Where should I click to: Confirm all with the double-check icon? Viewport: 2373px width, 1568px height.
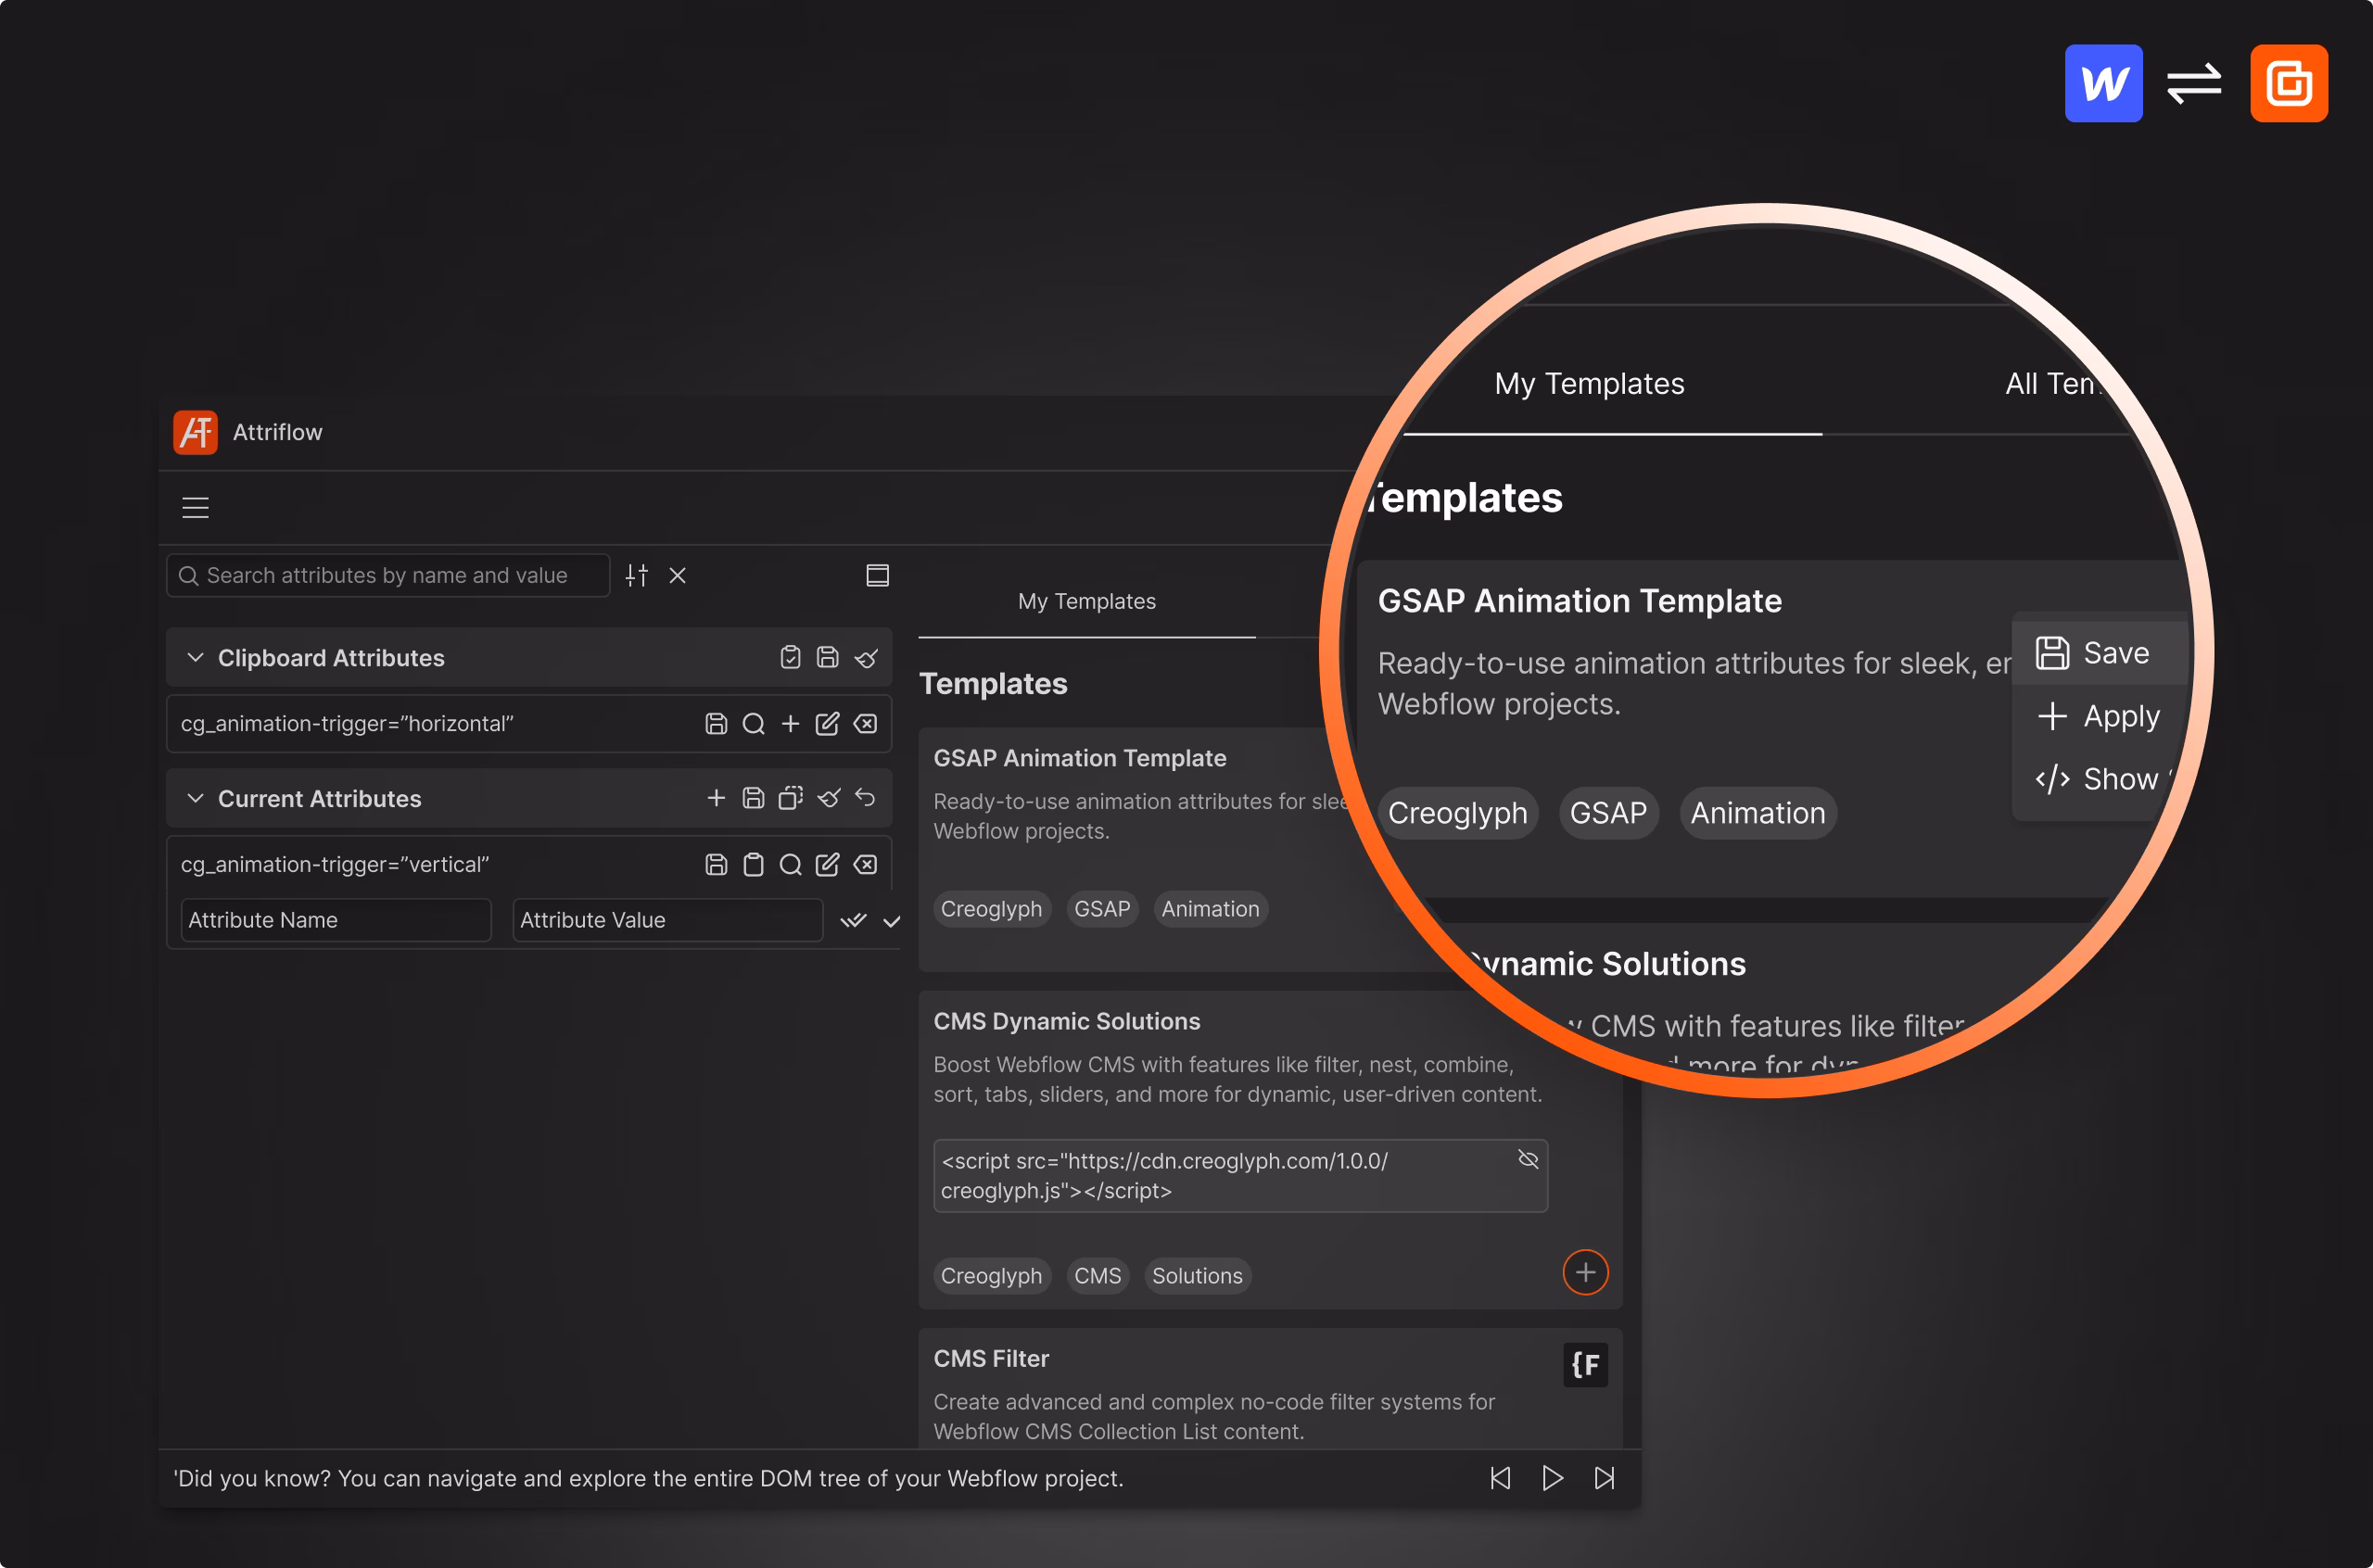click(853, 921)
